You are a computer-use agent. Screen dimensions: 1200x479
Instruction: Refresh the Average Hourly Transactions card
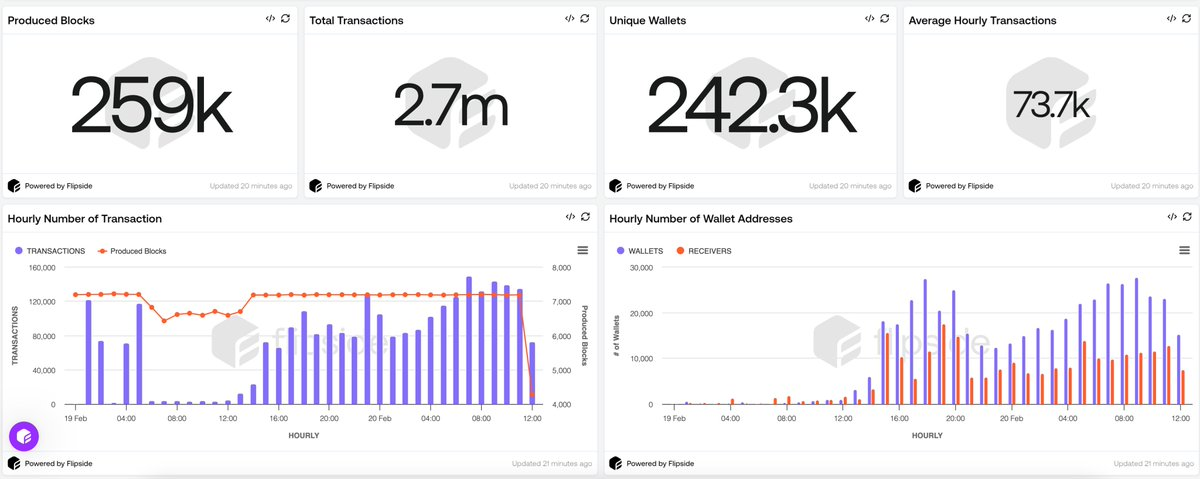(1186, 18)
